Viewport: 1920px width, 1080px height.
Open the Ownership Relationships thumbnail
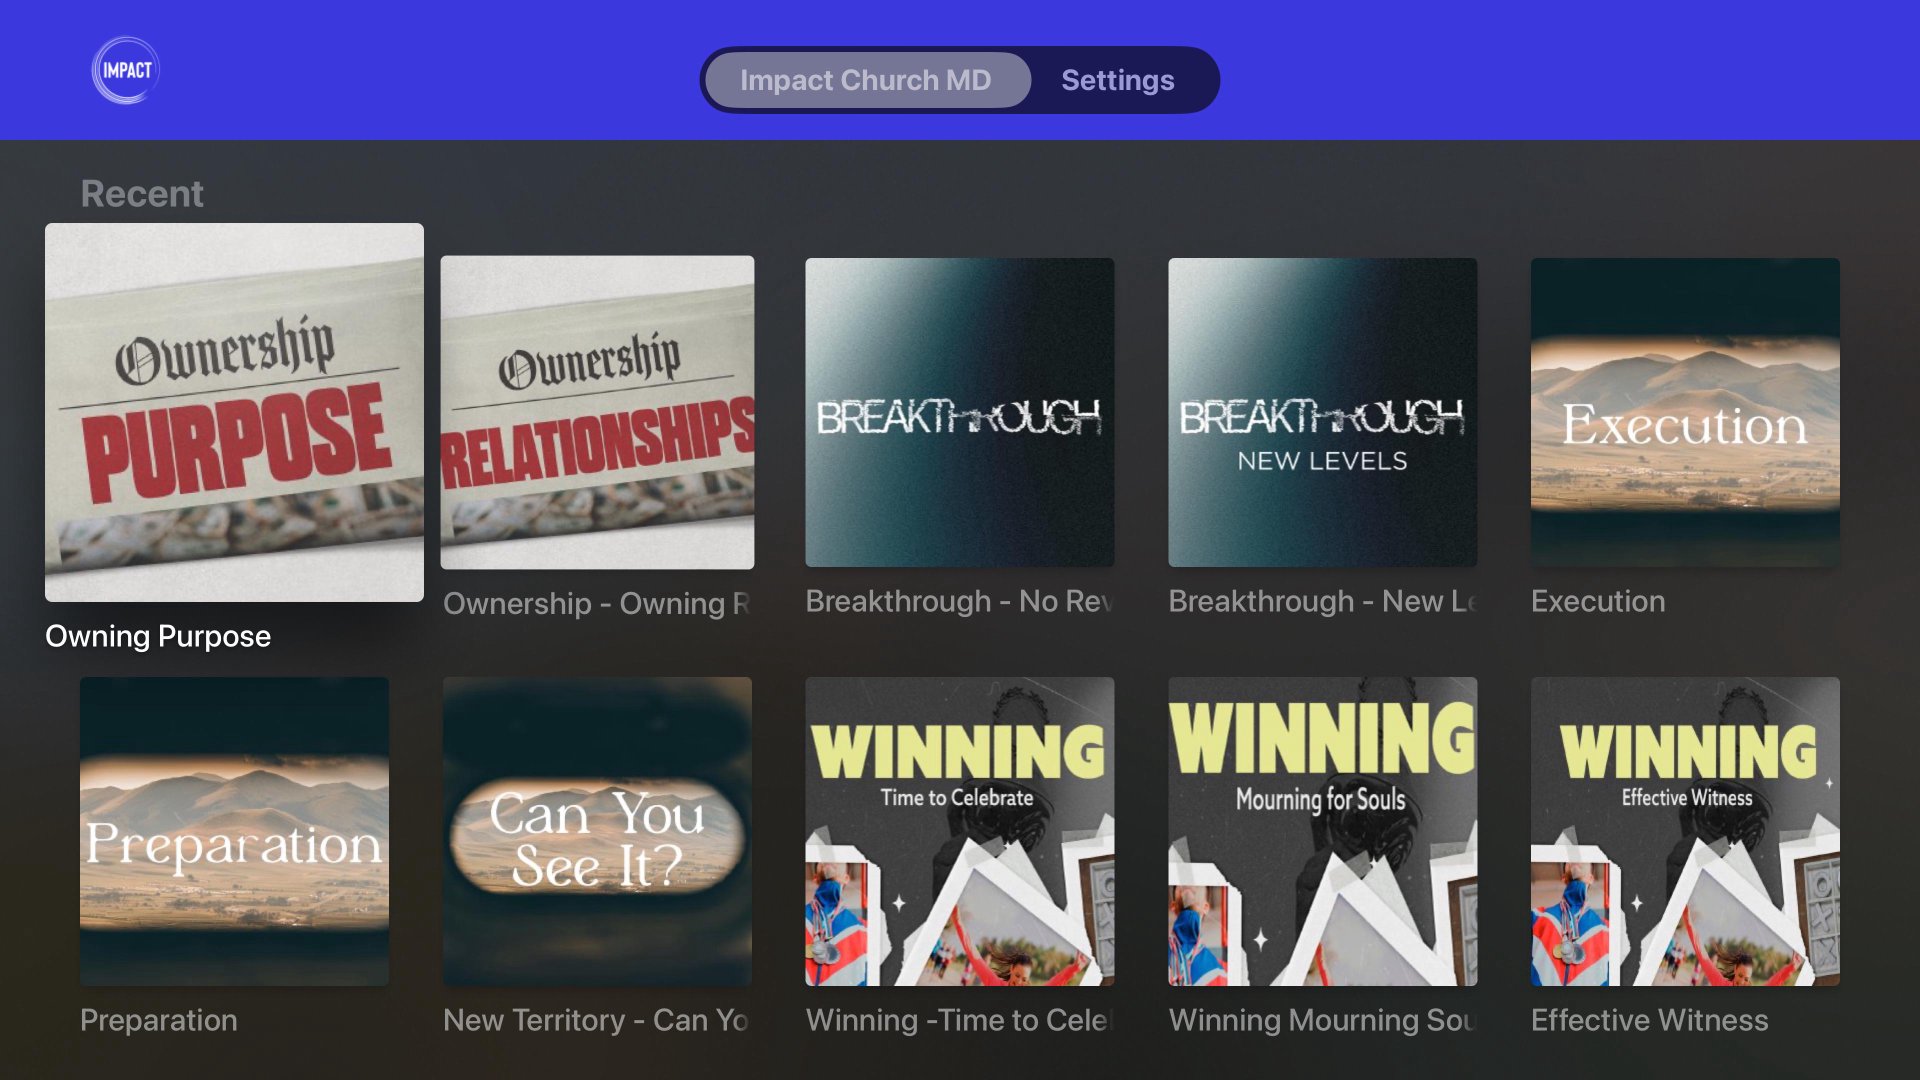click(x=597, y=412)
